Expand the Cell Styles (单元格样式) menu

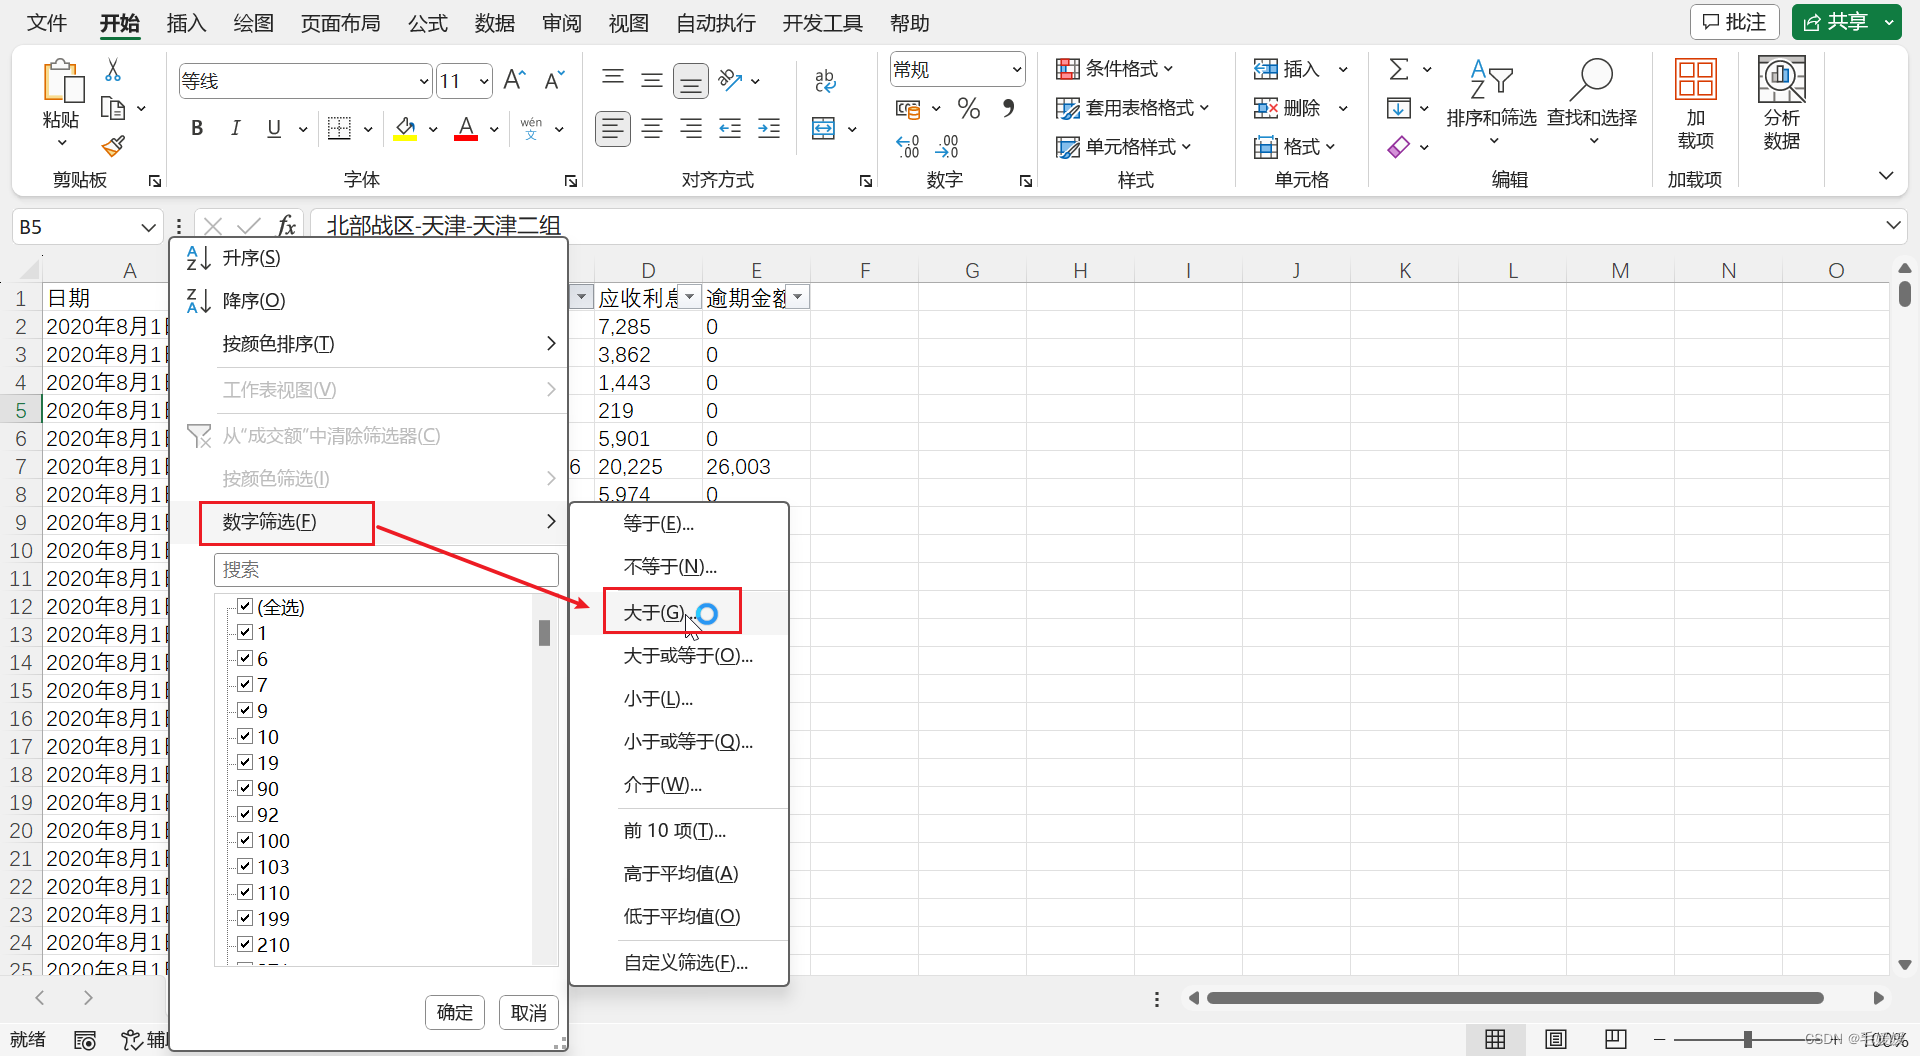1124,147
